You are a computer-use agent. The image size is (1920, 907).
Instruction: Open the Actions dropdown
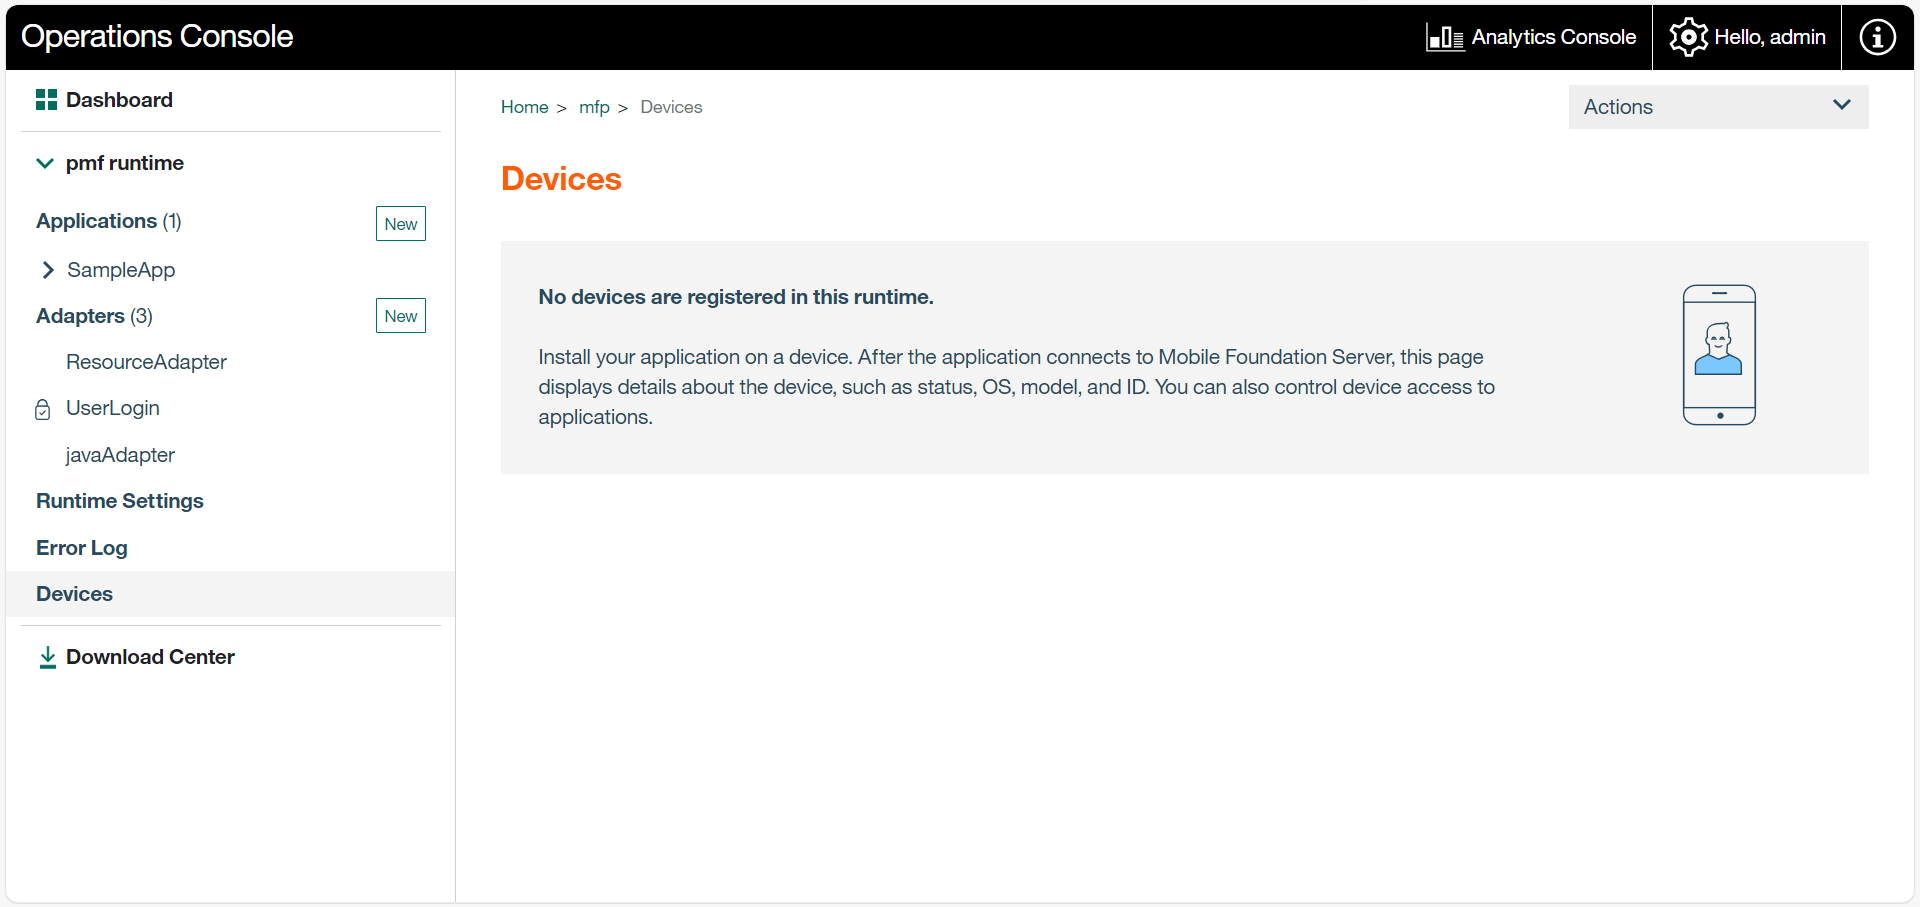pos(1716,106)
